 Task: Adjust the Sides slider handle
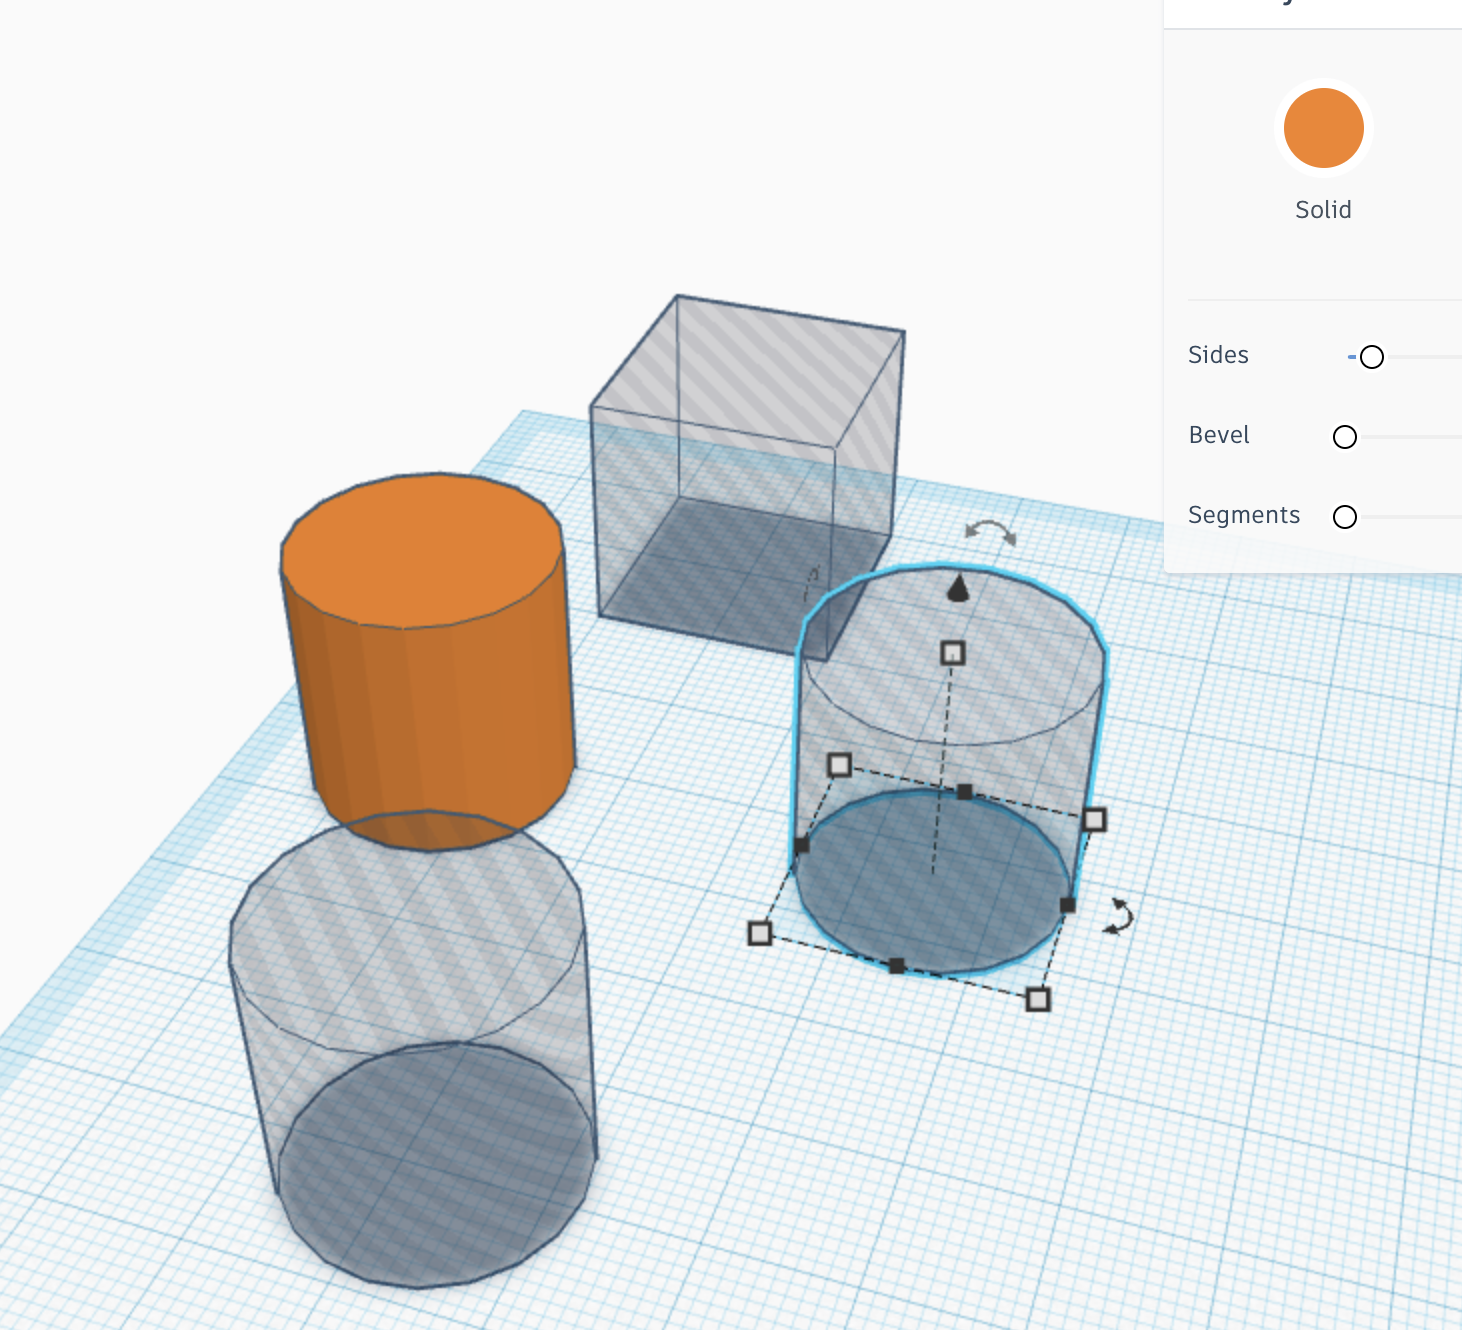click(1372, 357)
